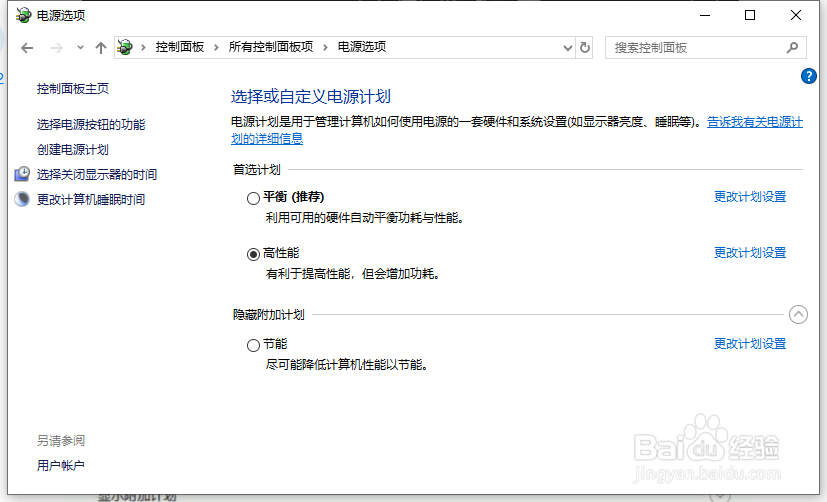Click 电源选项 in the breadcrumb
The image size is (827, 502).
tap(362, 47)
